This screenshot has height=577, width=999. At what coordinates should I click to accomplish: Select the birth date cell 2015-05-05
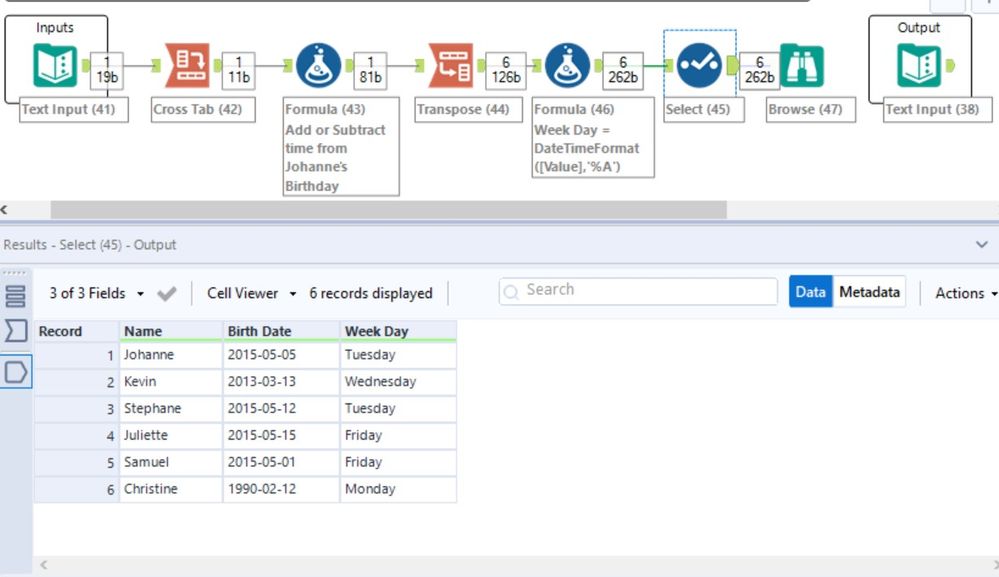pyautogui.click(x=281, y=355)
